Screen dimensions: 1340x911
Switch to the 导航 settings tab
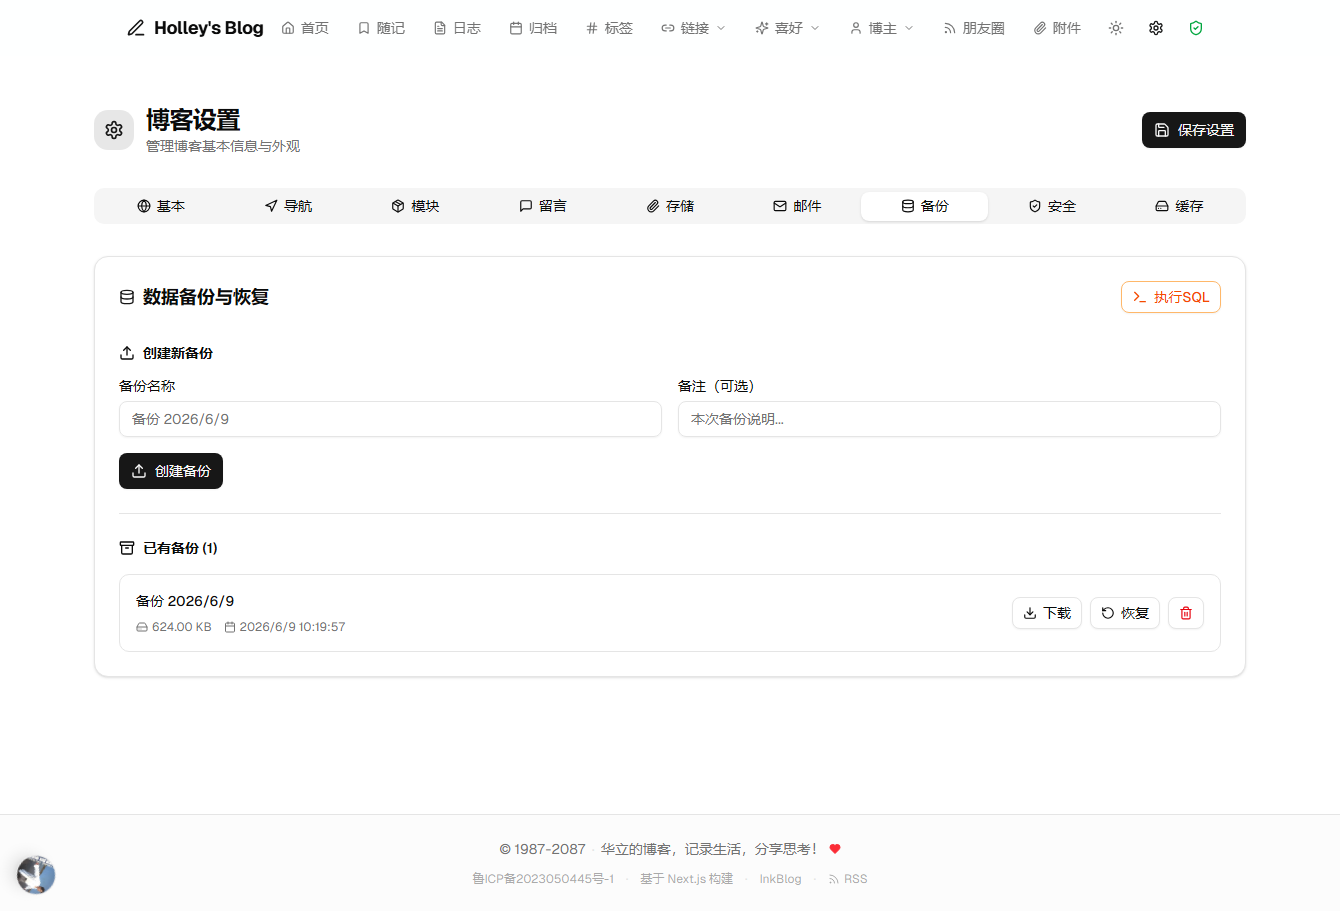click(x=288, y=206)
